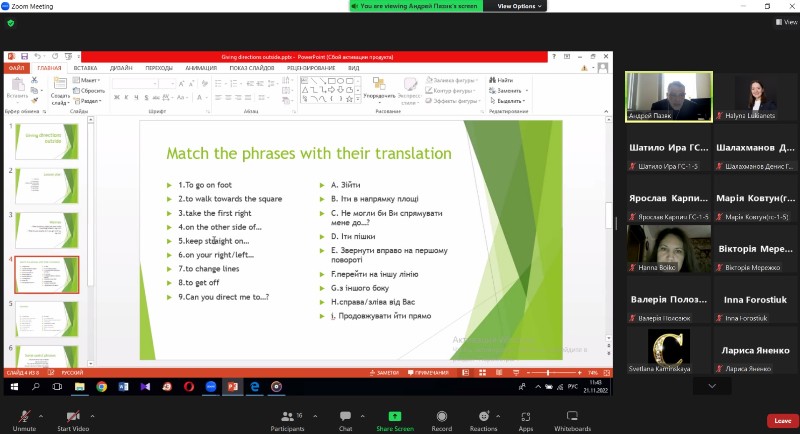Image resolution: width=800 pixels, height=434 pixels.
Task: Select Hanna Boiko's video tile
Action: (668, 248)
